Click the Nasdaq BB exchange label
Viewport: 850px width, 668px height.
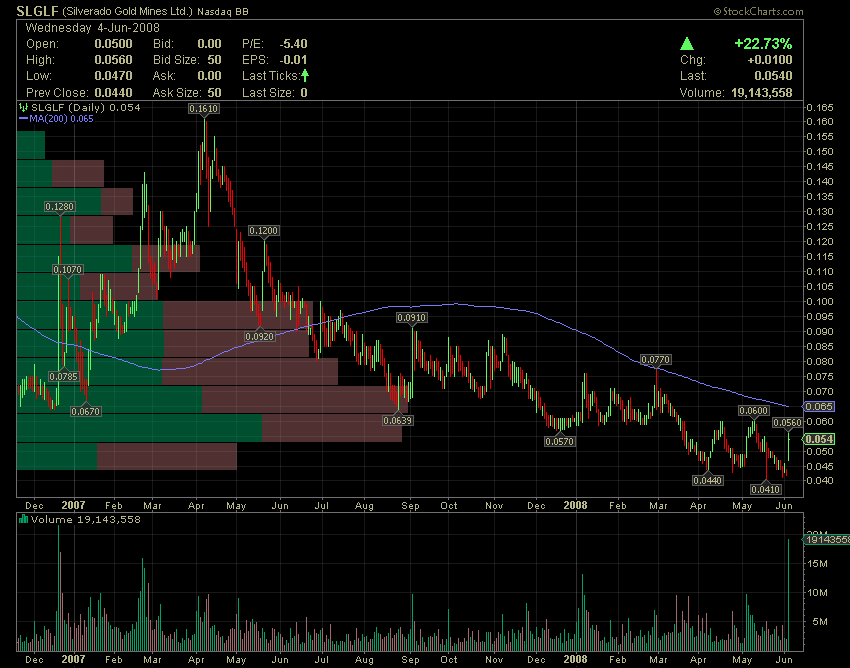pos(223,11)
